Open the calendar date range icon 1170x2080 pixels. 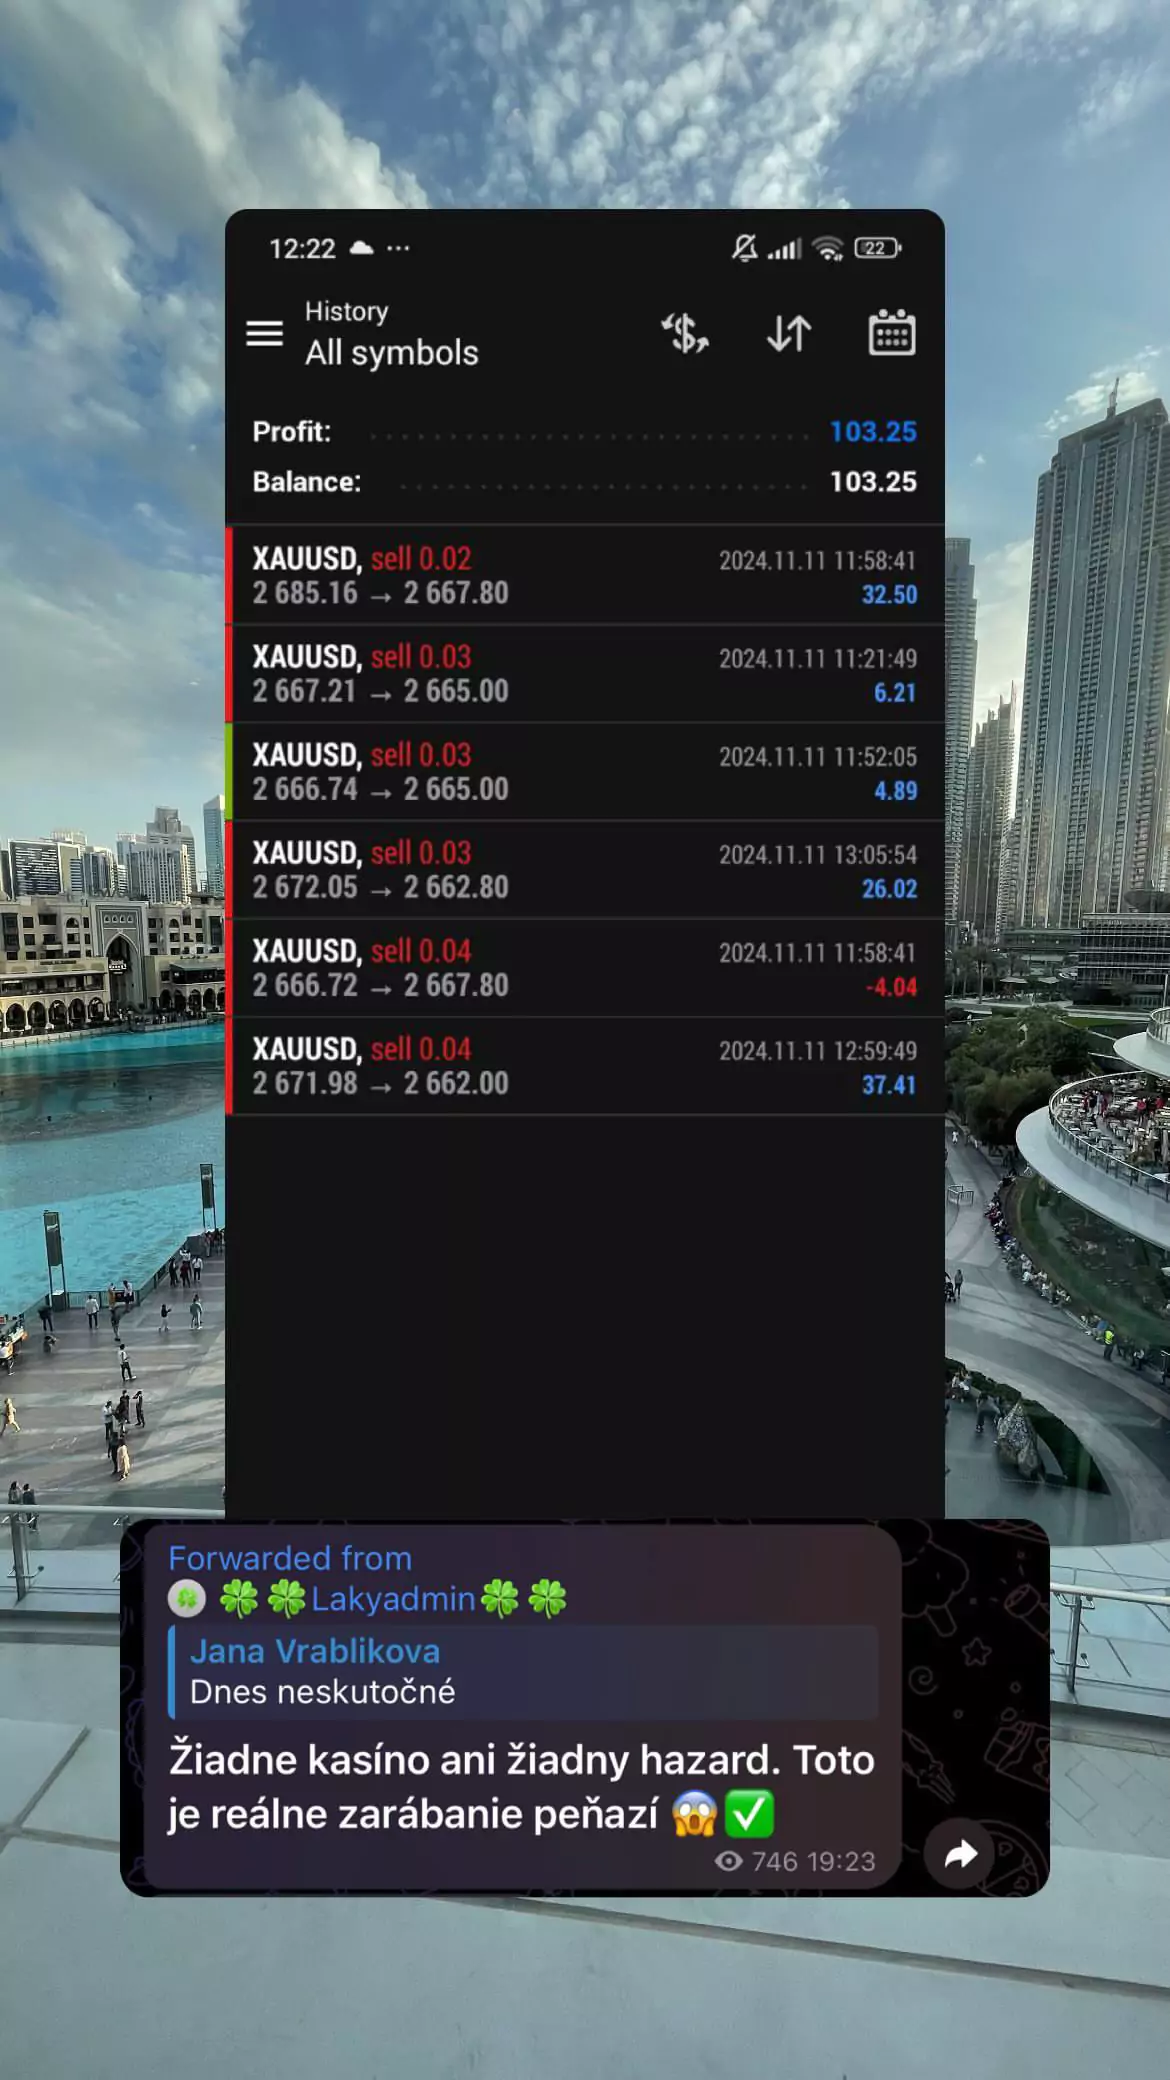(891, 332)
